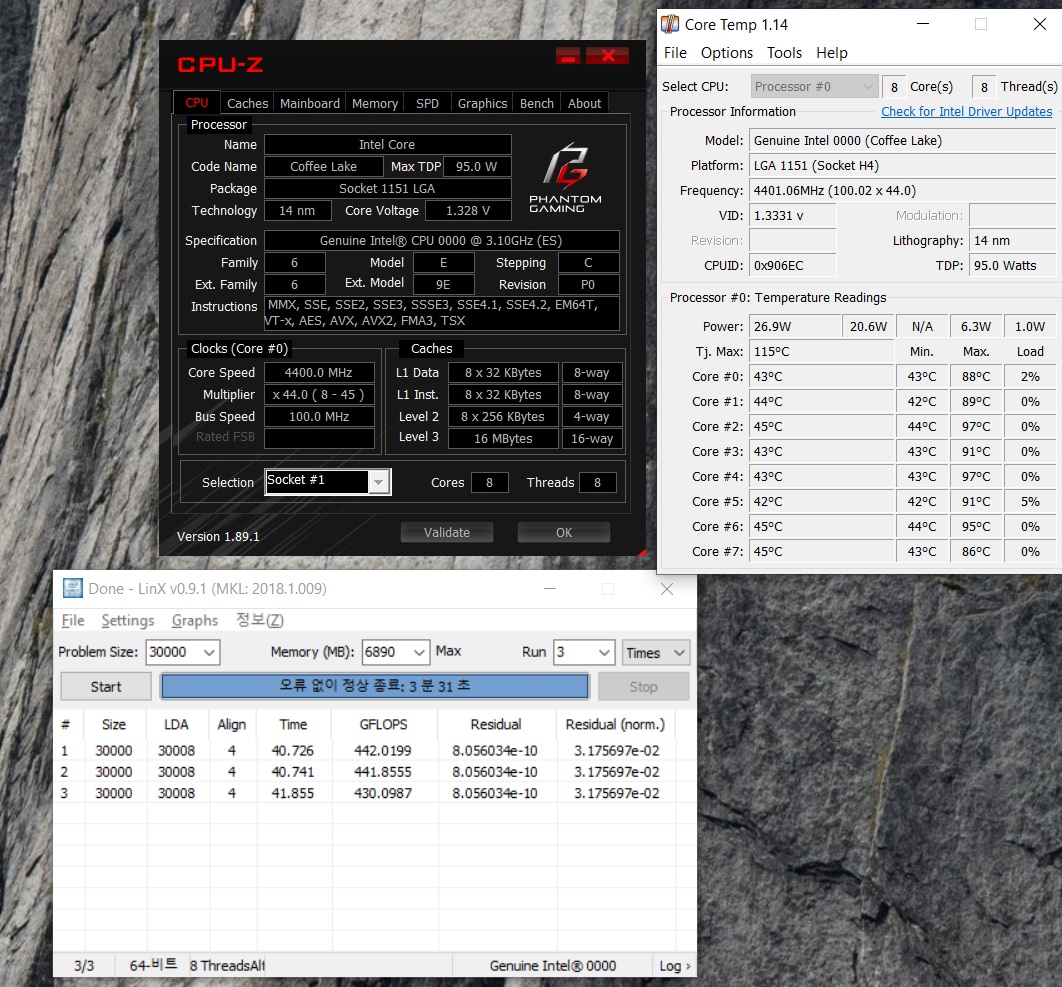Image resolution: width=1062 pixels, height=987 pixels.
Task: Click the Core Speed value 4400.0 MHz
Action: tap(318, 373)
